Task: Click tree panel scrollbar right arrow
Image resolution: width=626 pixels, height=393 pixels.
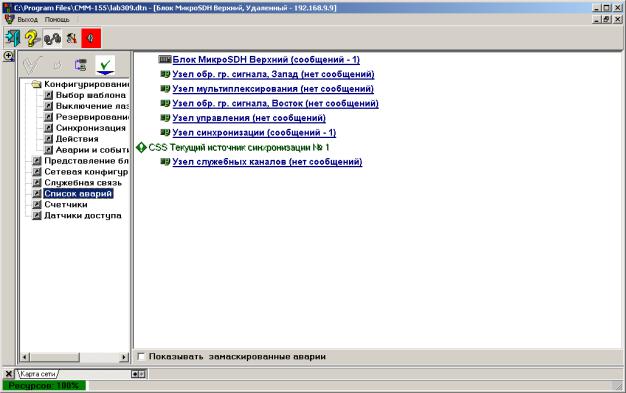Action: tap(124, 357)
